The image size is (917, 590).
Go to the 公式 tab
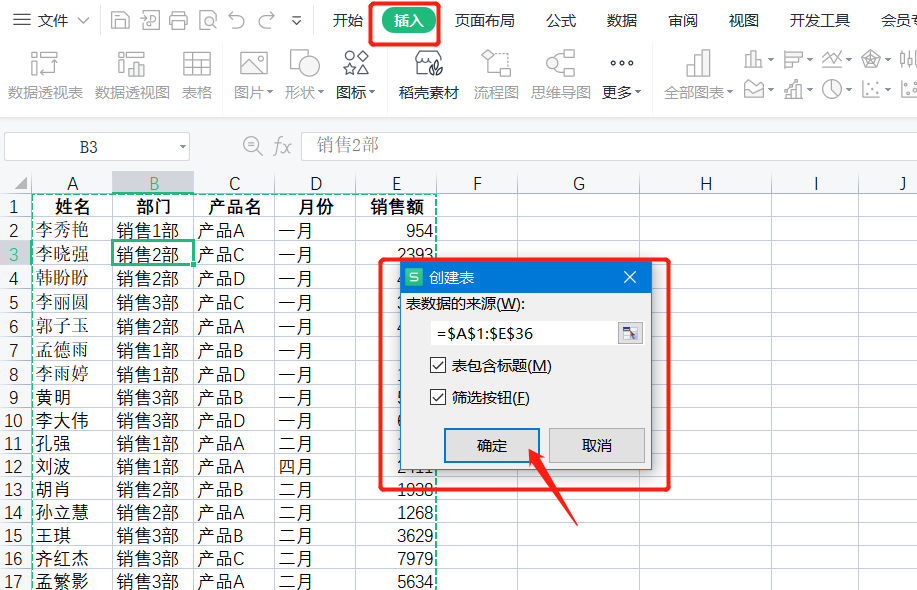pyautogui.click(x=561, y=20)
